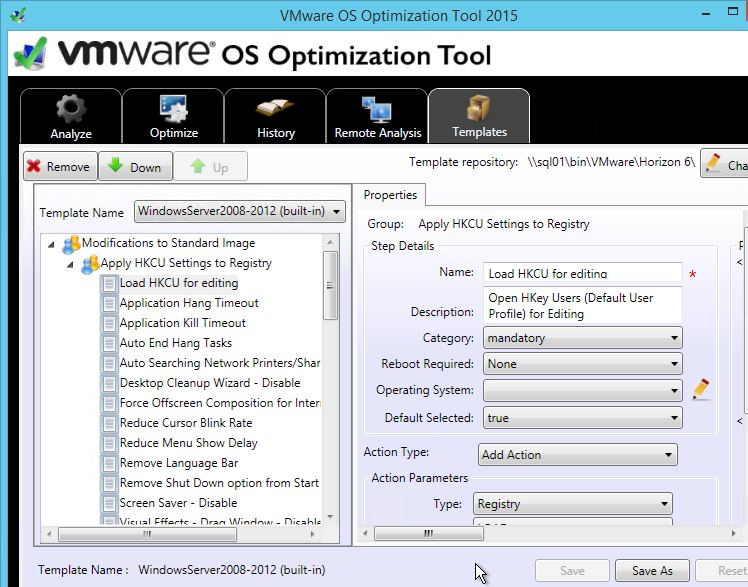Click the Reduce Cursor Blink Rate step icon
Image resolution: width=748 pixels, height=587 pixels.
coord(109,423)
